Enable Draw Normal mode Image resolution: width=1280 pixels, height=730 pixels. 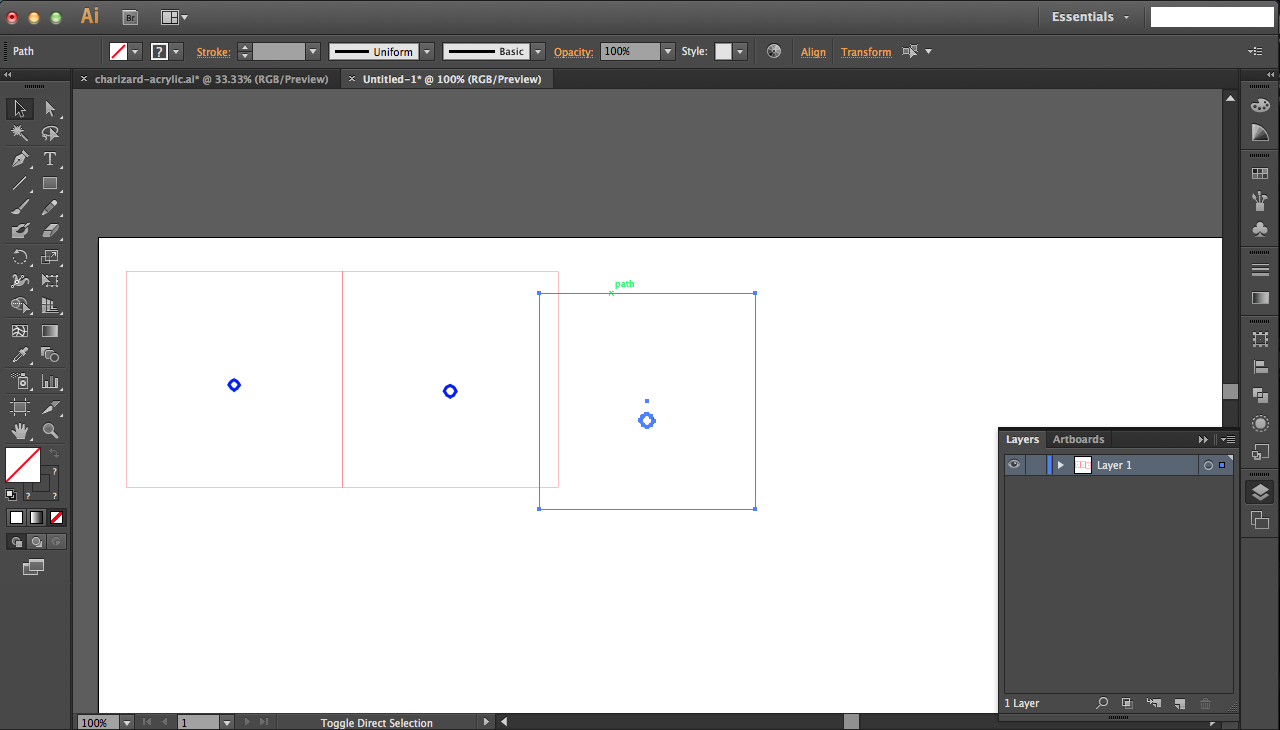(16, 541)
